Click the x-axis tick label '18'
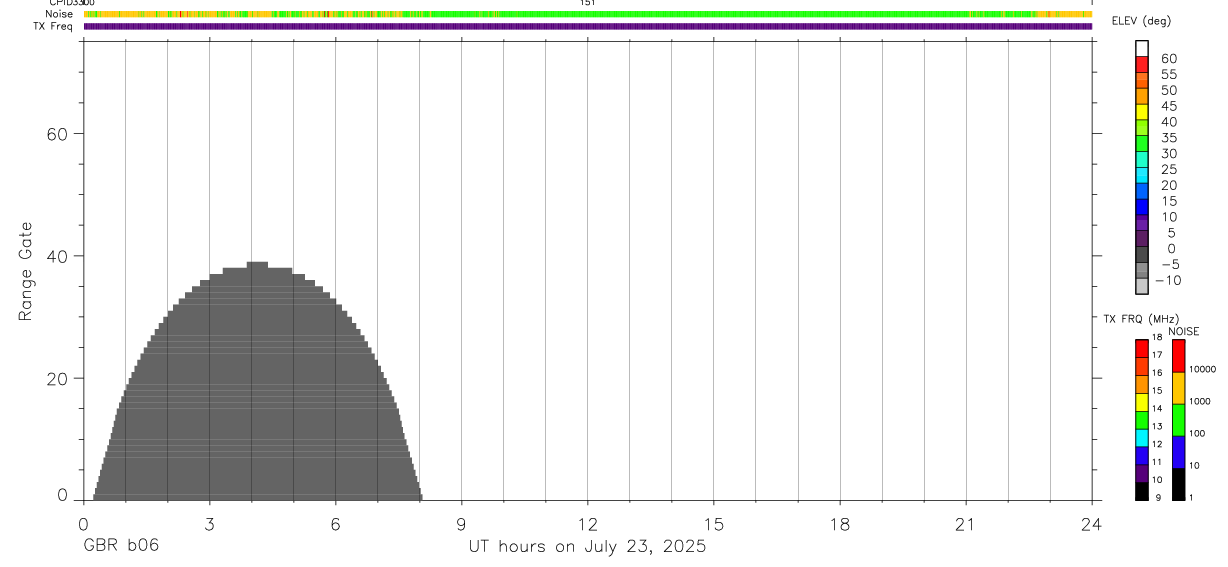Viewport: 1228px width, 567px height. [x=840, y=524]
